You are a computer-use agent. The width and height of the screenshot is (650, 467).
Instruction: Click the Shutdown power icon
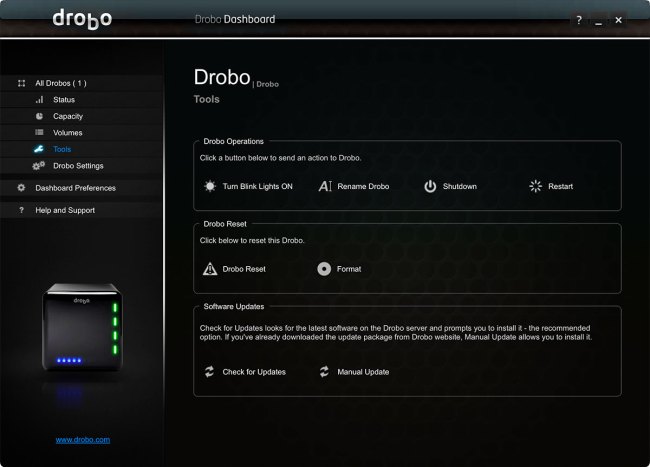coord(430,186)
